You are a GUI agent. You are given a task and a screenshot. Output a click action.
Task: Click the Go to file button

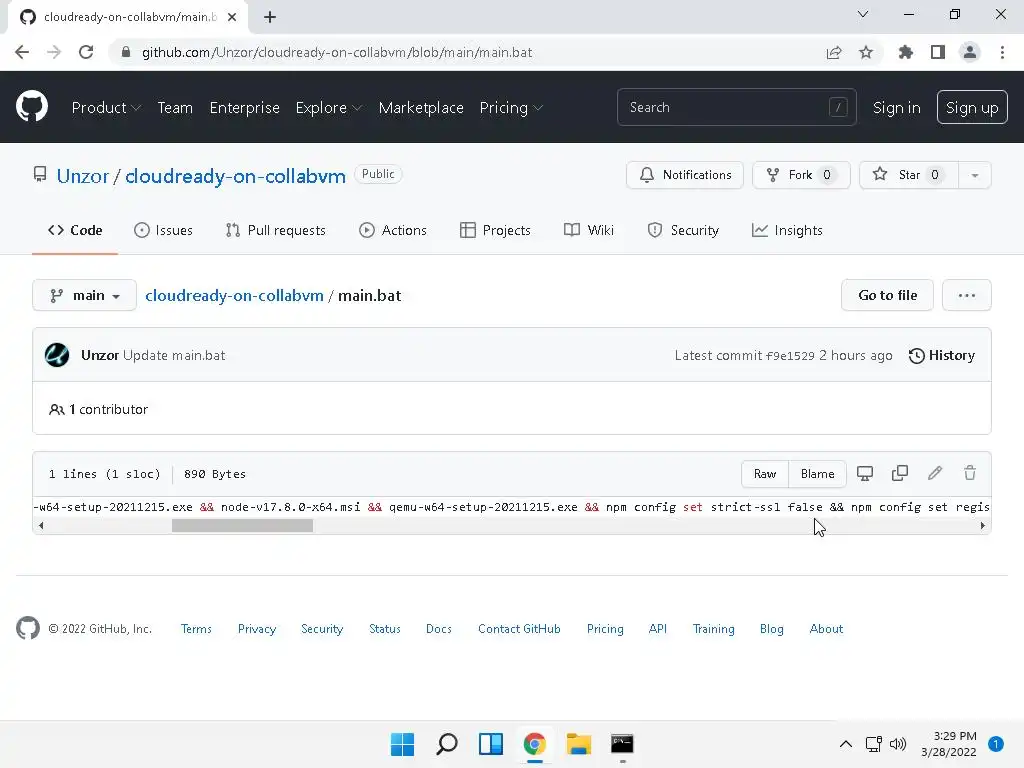click(x=887, y=295)
